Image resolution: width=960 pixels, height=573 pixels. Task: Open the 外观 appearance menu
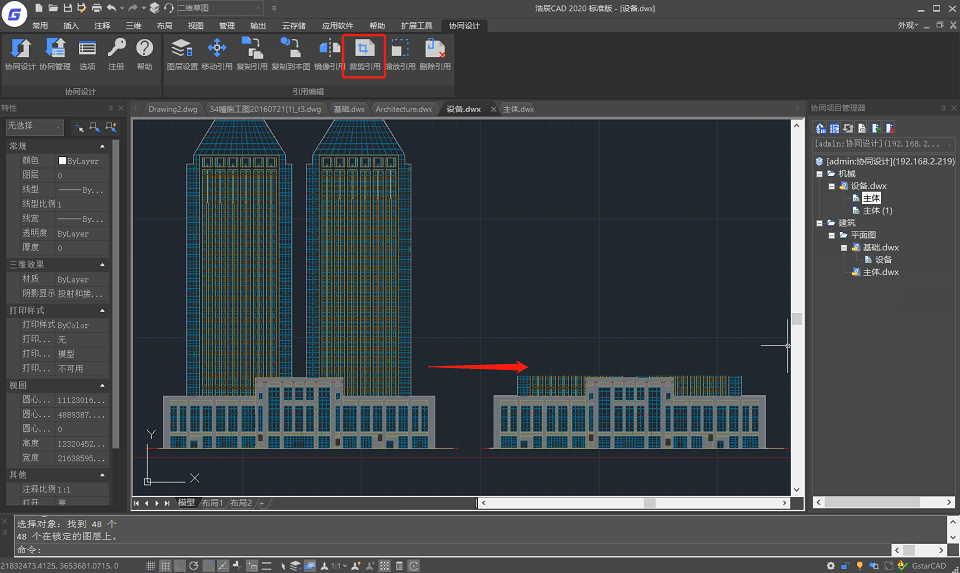[x=907, y=26]
